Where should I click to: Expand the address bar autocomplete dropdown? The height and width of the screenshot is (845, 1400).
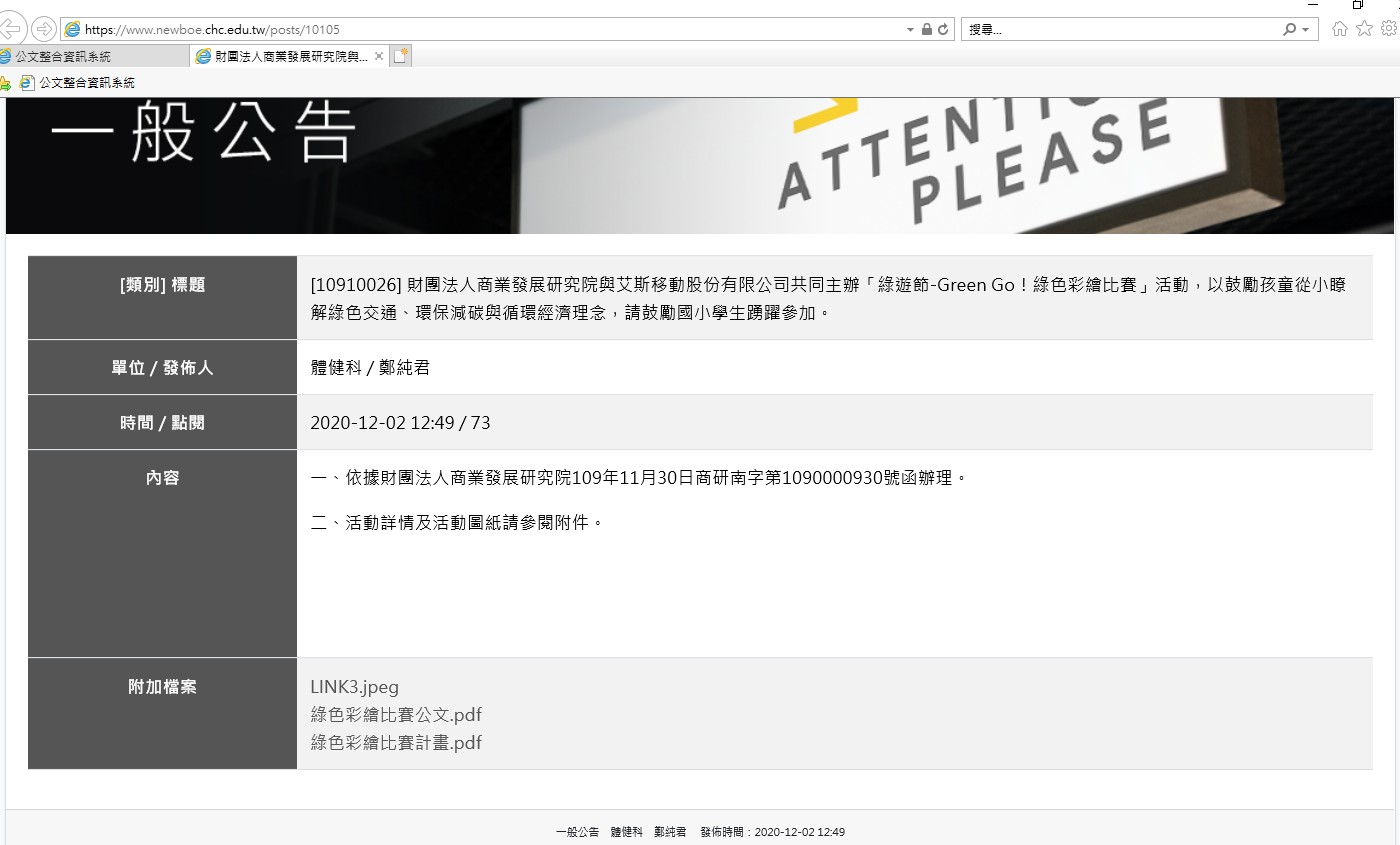coord(910,30)
